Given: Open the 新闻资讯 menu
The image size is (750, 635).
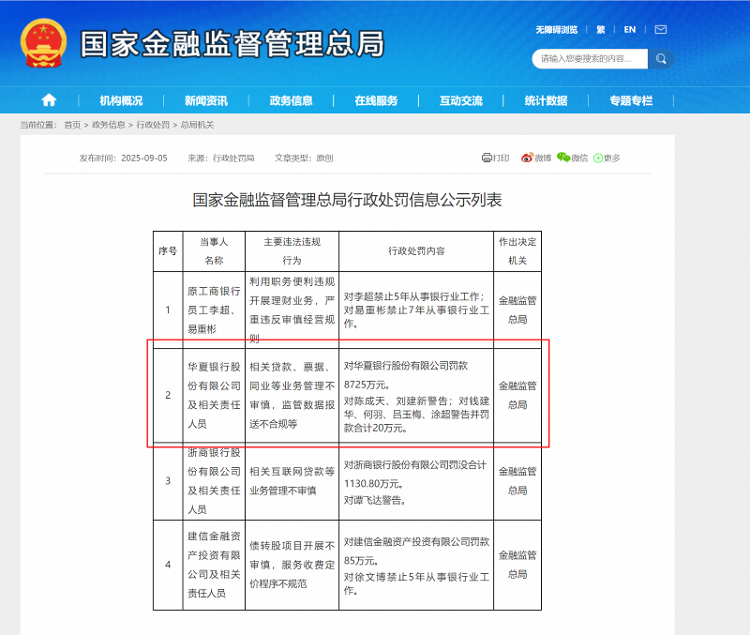Looking at the screenshot, I should tap(206, 101).
